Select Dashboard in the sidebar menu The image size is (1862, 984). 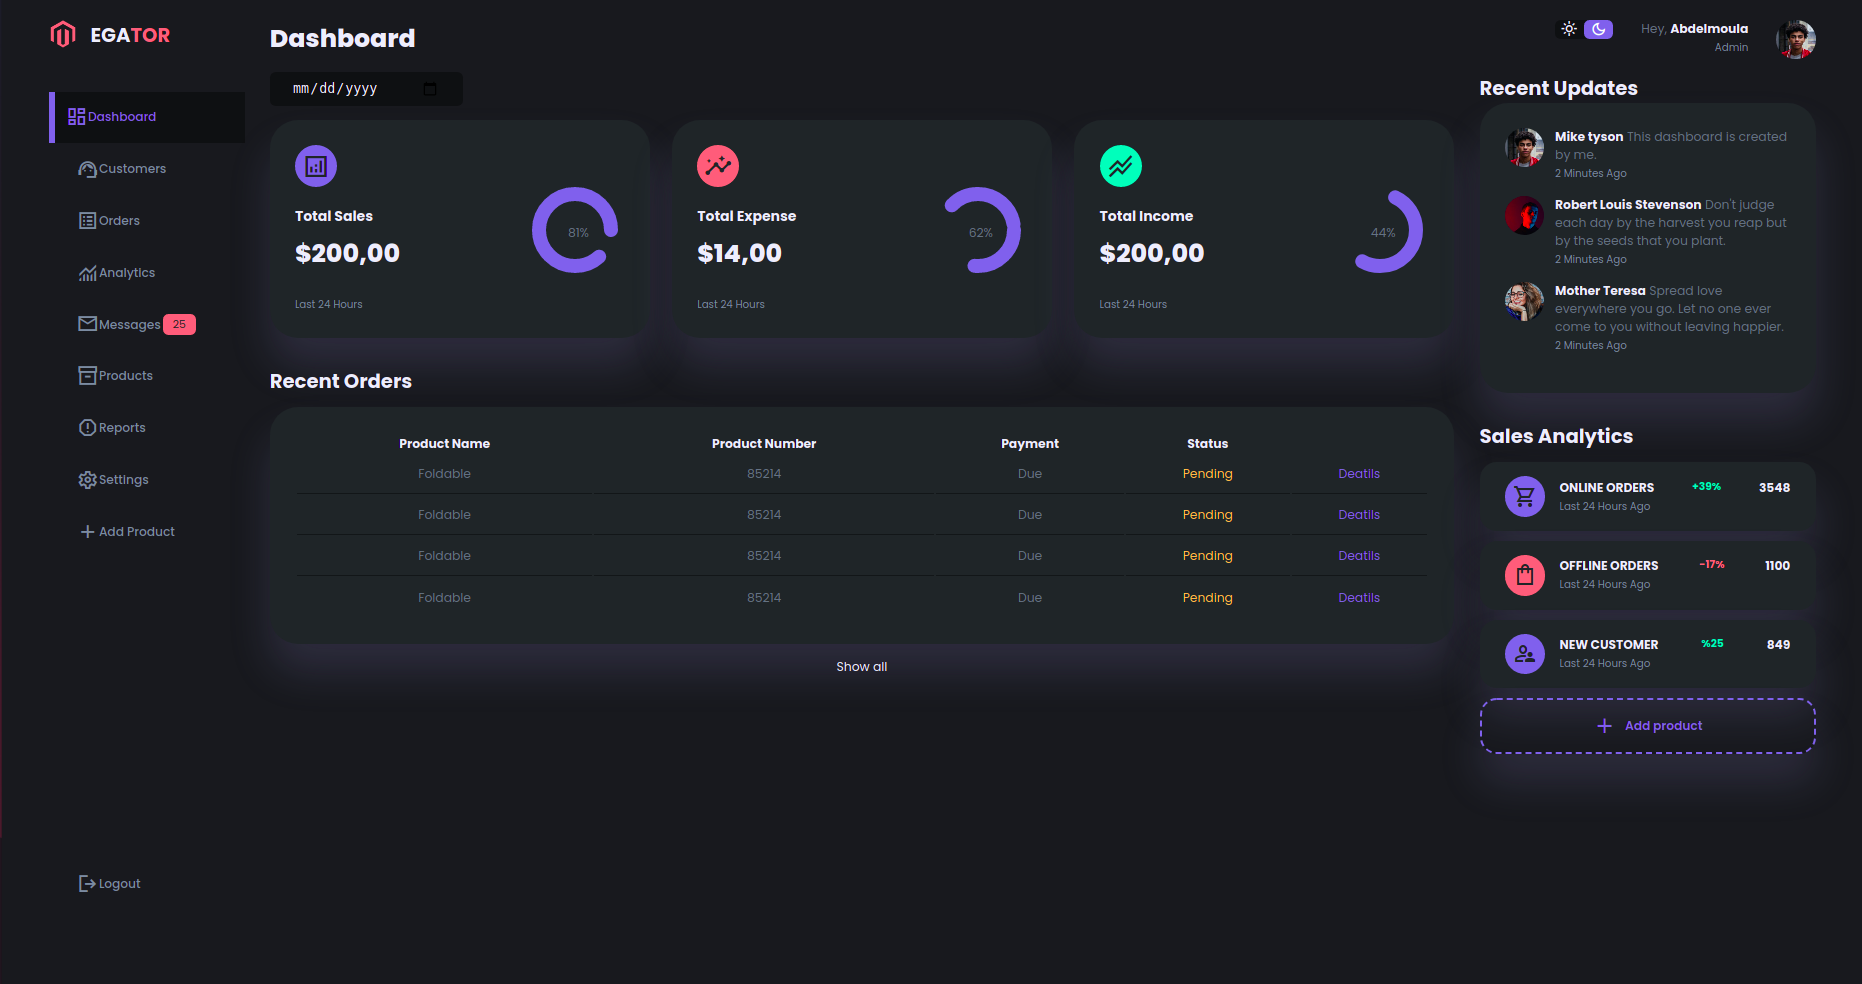coord(122,116)
